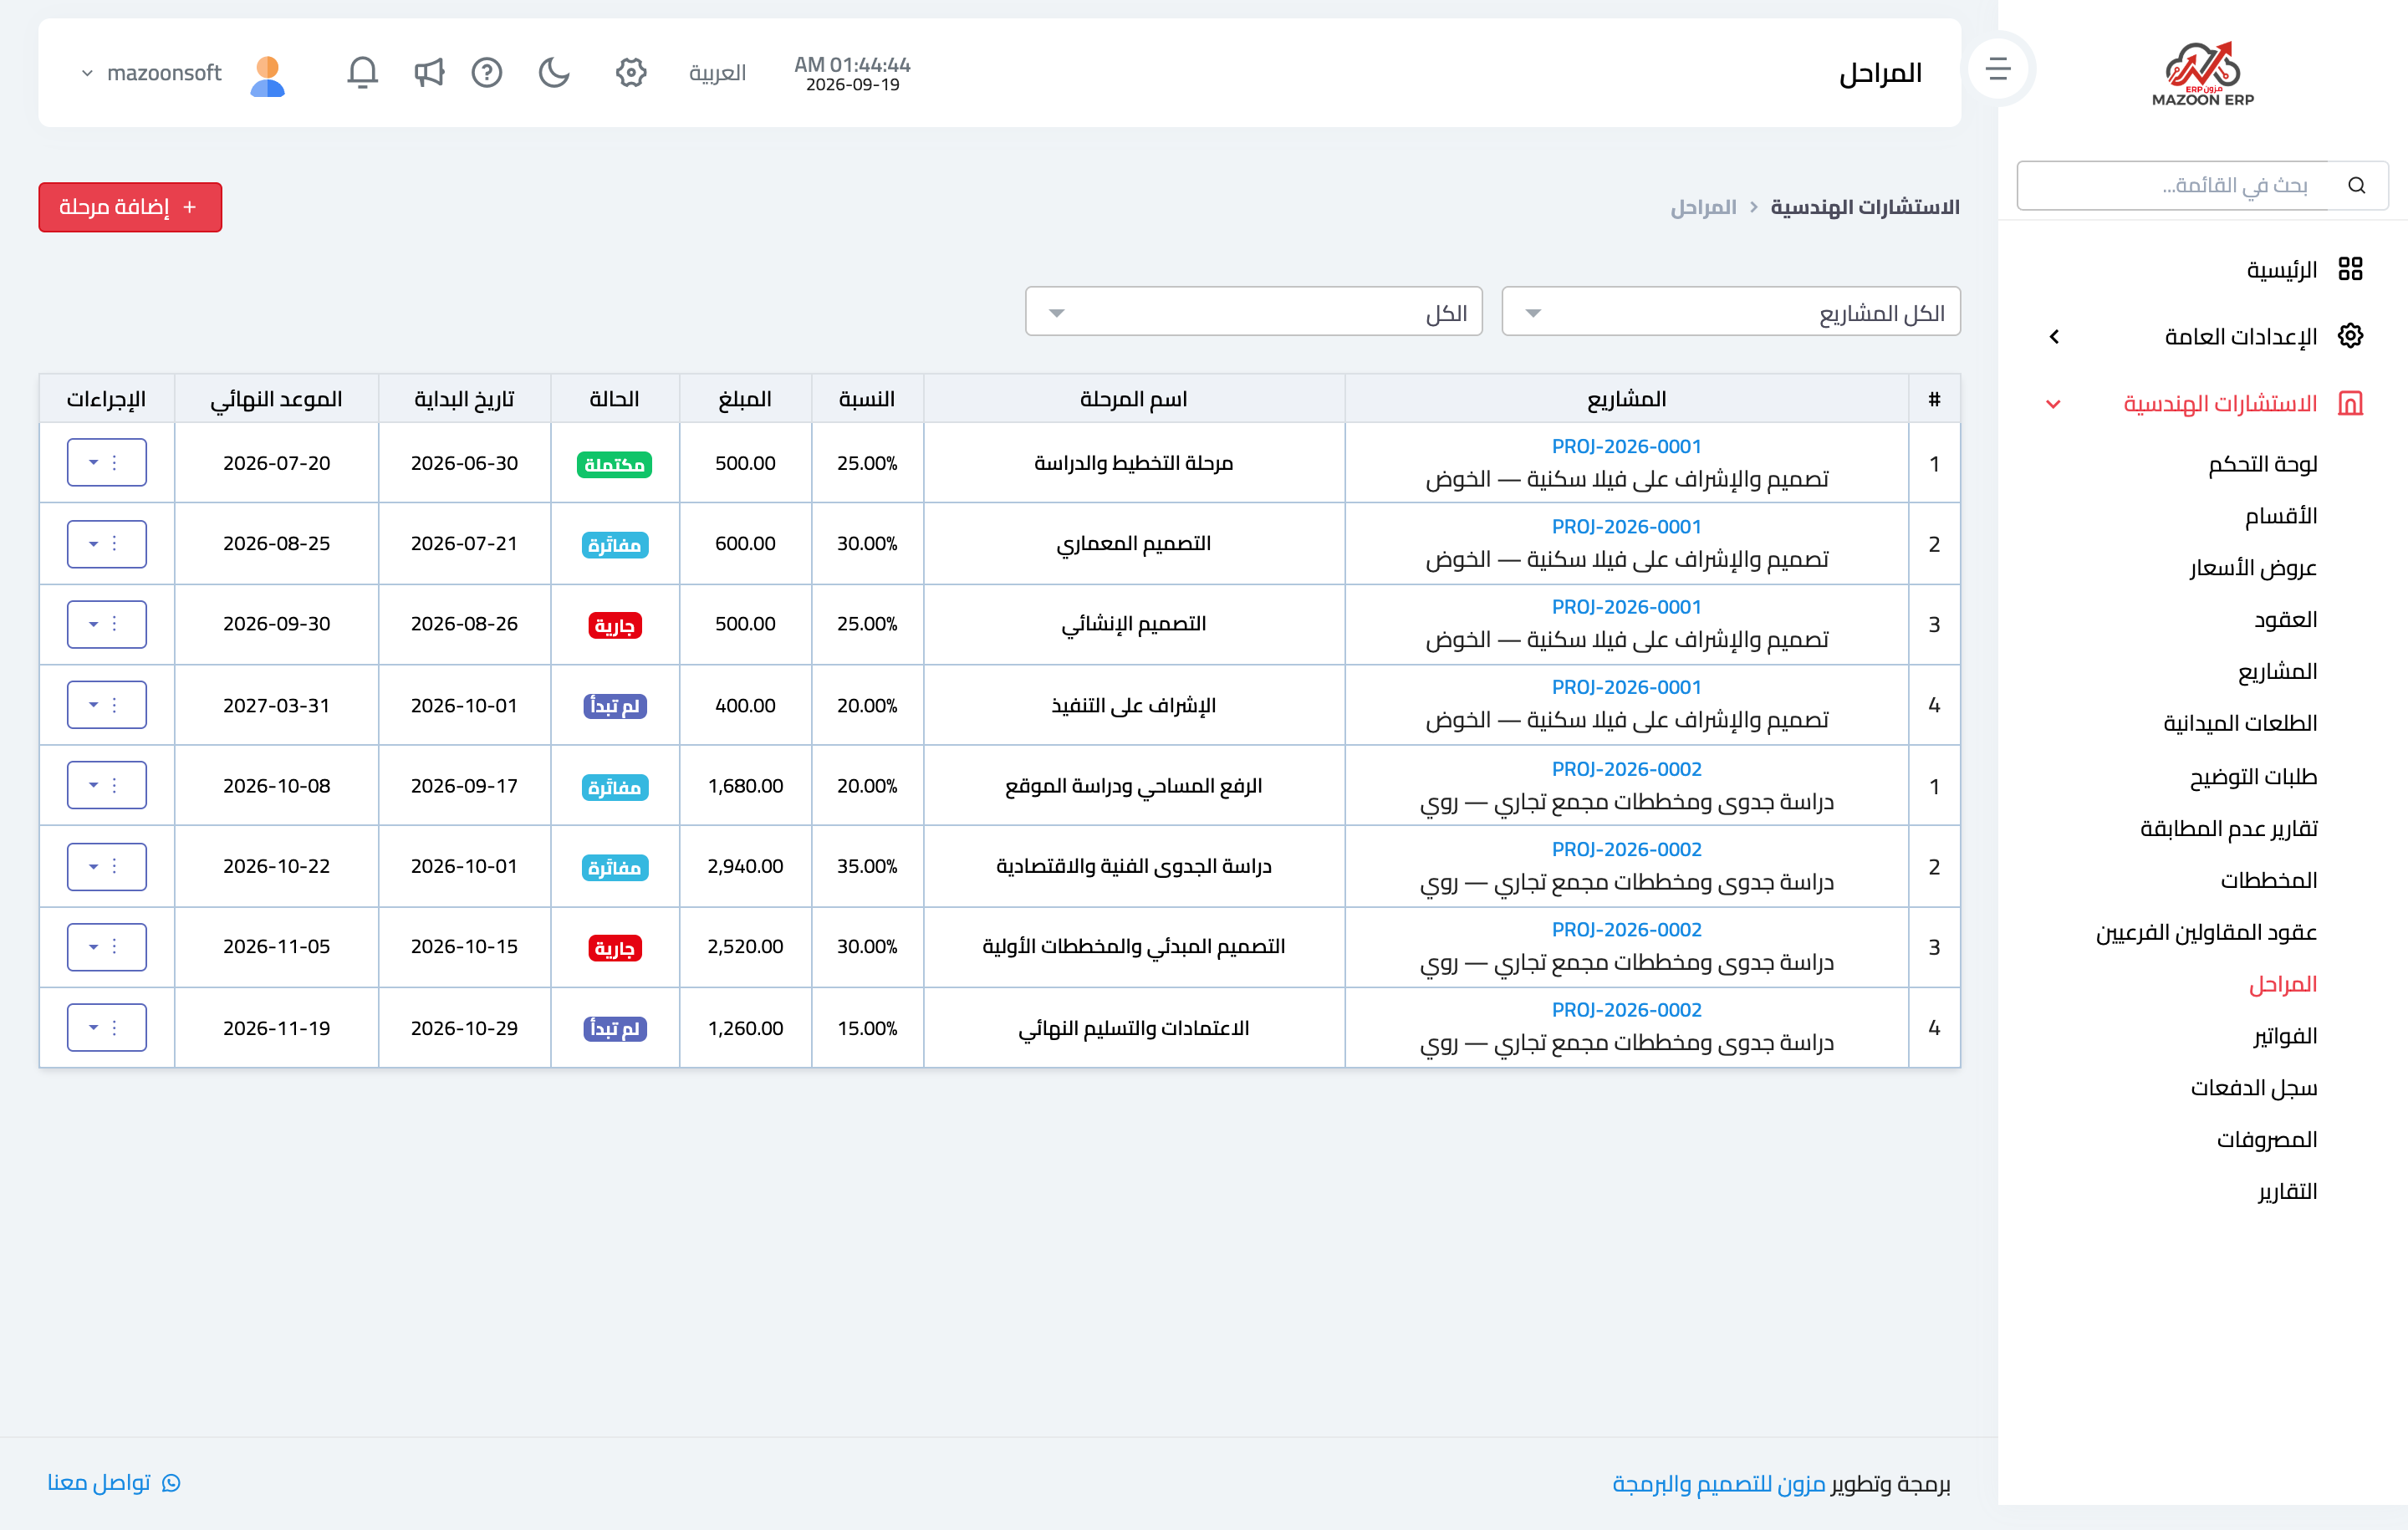Image resolution: width=2408 pixels, height=1530 pixels.
Task: Open actions dropdown for الرفع المساحي row
Action: click(106, 785)
